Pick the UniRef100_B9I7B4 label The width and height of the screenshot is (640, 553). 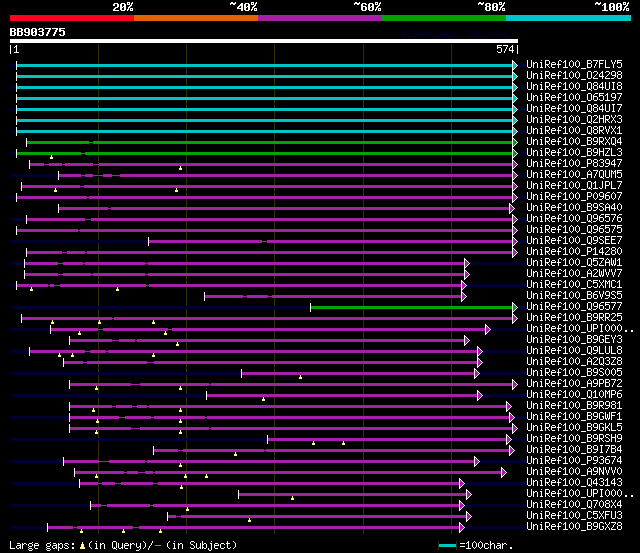coord(574,450)
